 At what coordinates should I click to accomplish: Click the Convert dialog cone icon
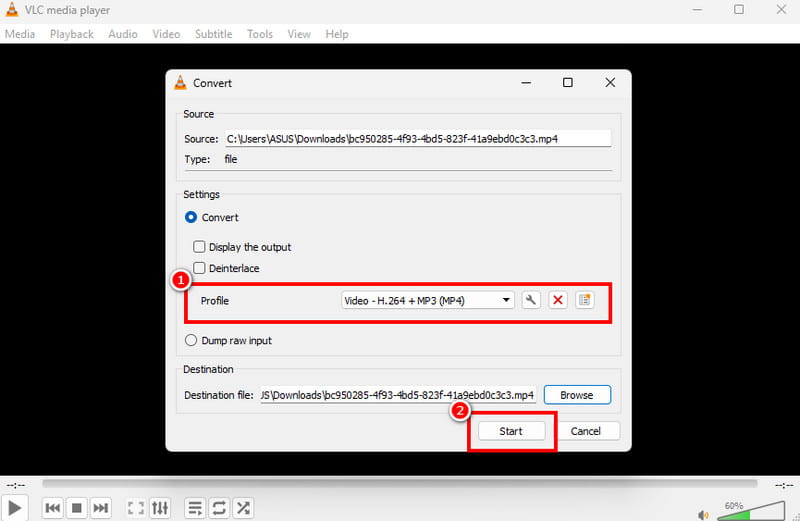click(x=180, y=82)
